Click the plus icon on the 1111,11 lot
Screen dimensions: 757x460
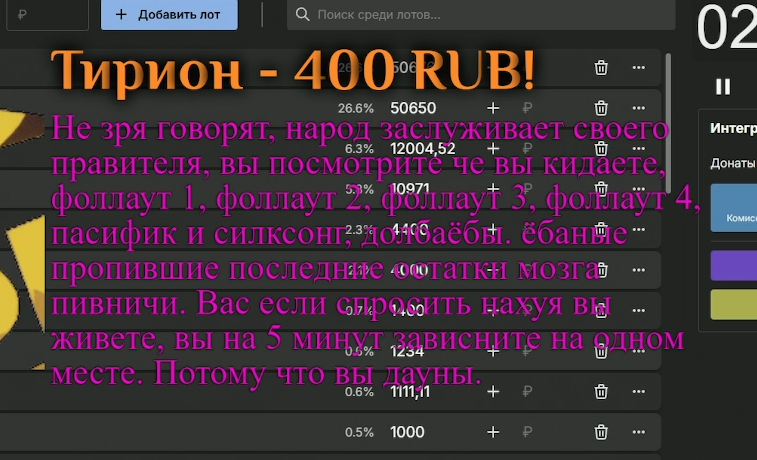(x=493, y=391)
